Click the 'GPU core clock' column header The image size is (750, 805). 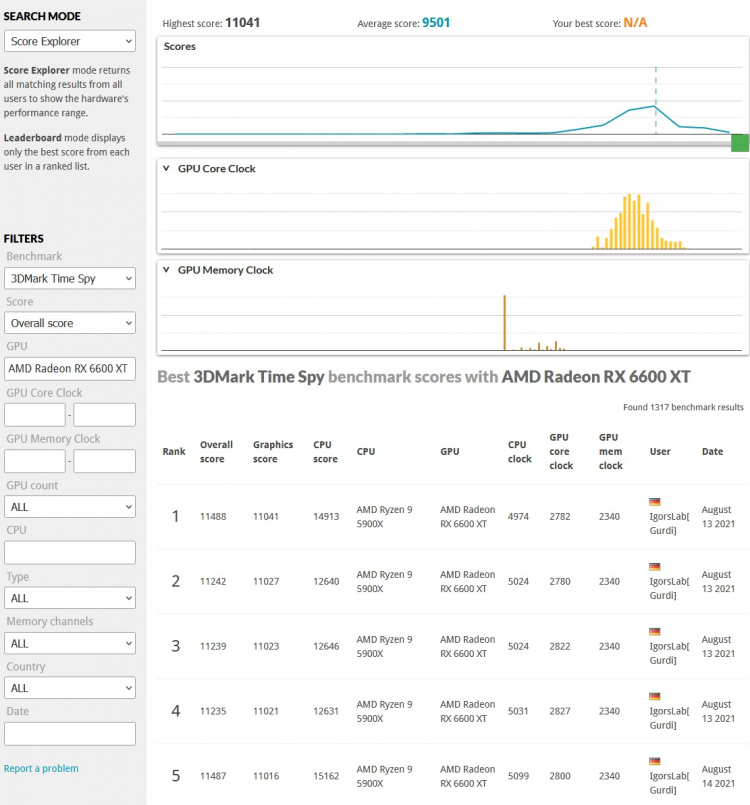click(x=561, y=451)
